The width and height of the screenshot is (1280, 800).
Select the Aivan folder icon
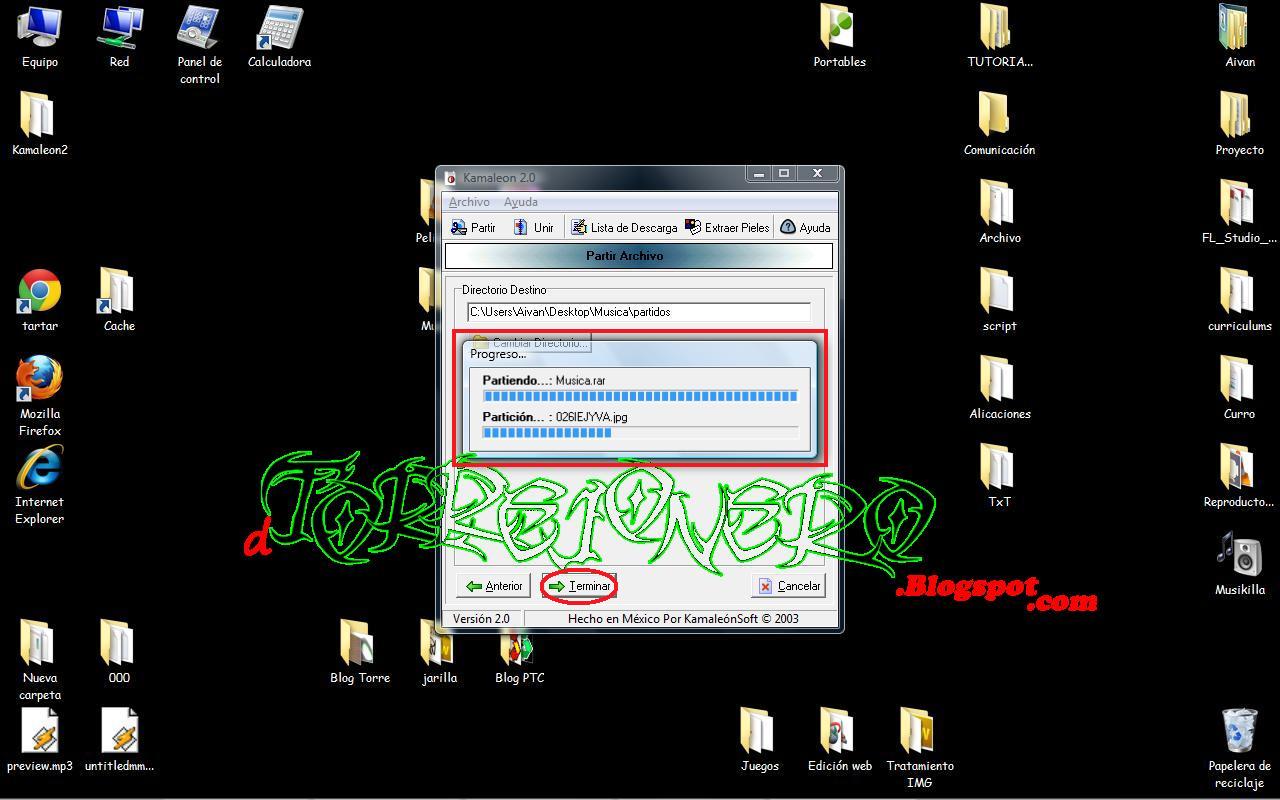[1239, 38]
